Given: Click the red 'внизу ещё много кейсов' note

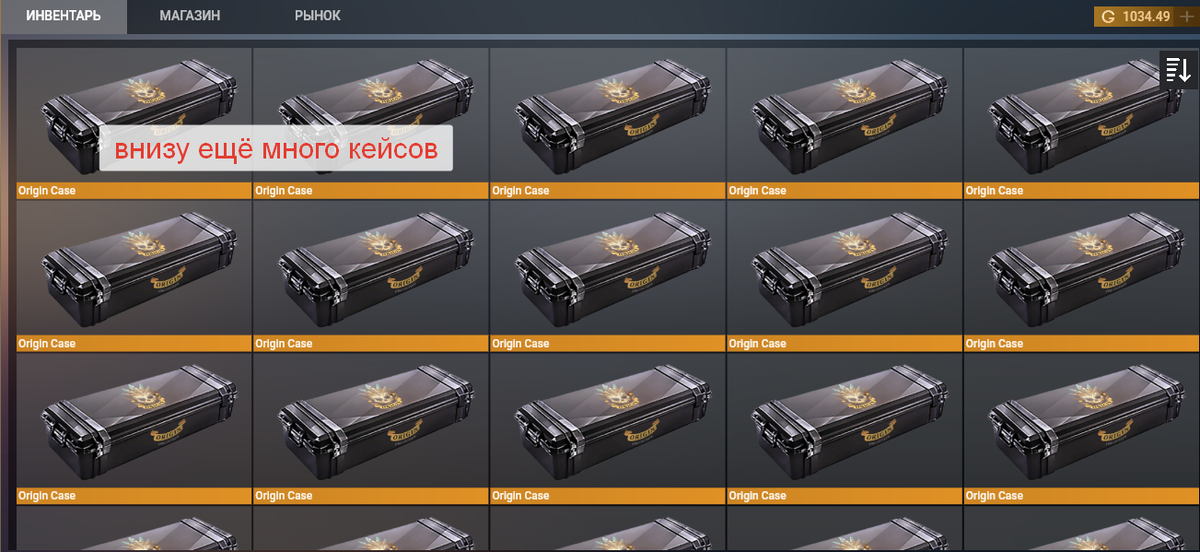Looking at the screenshot, I should click(x=276, y=148).
